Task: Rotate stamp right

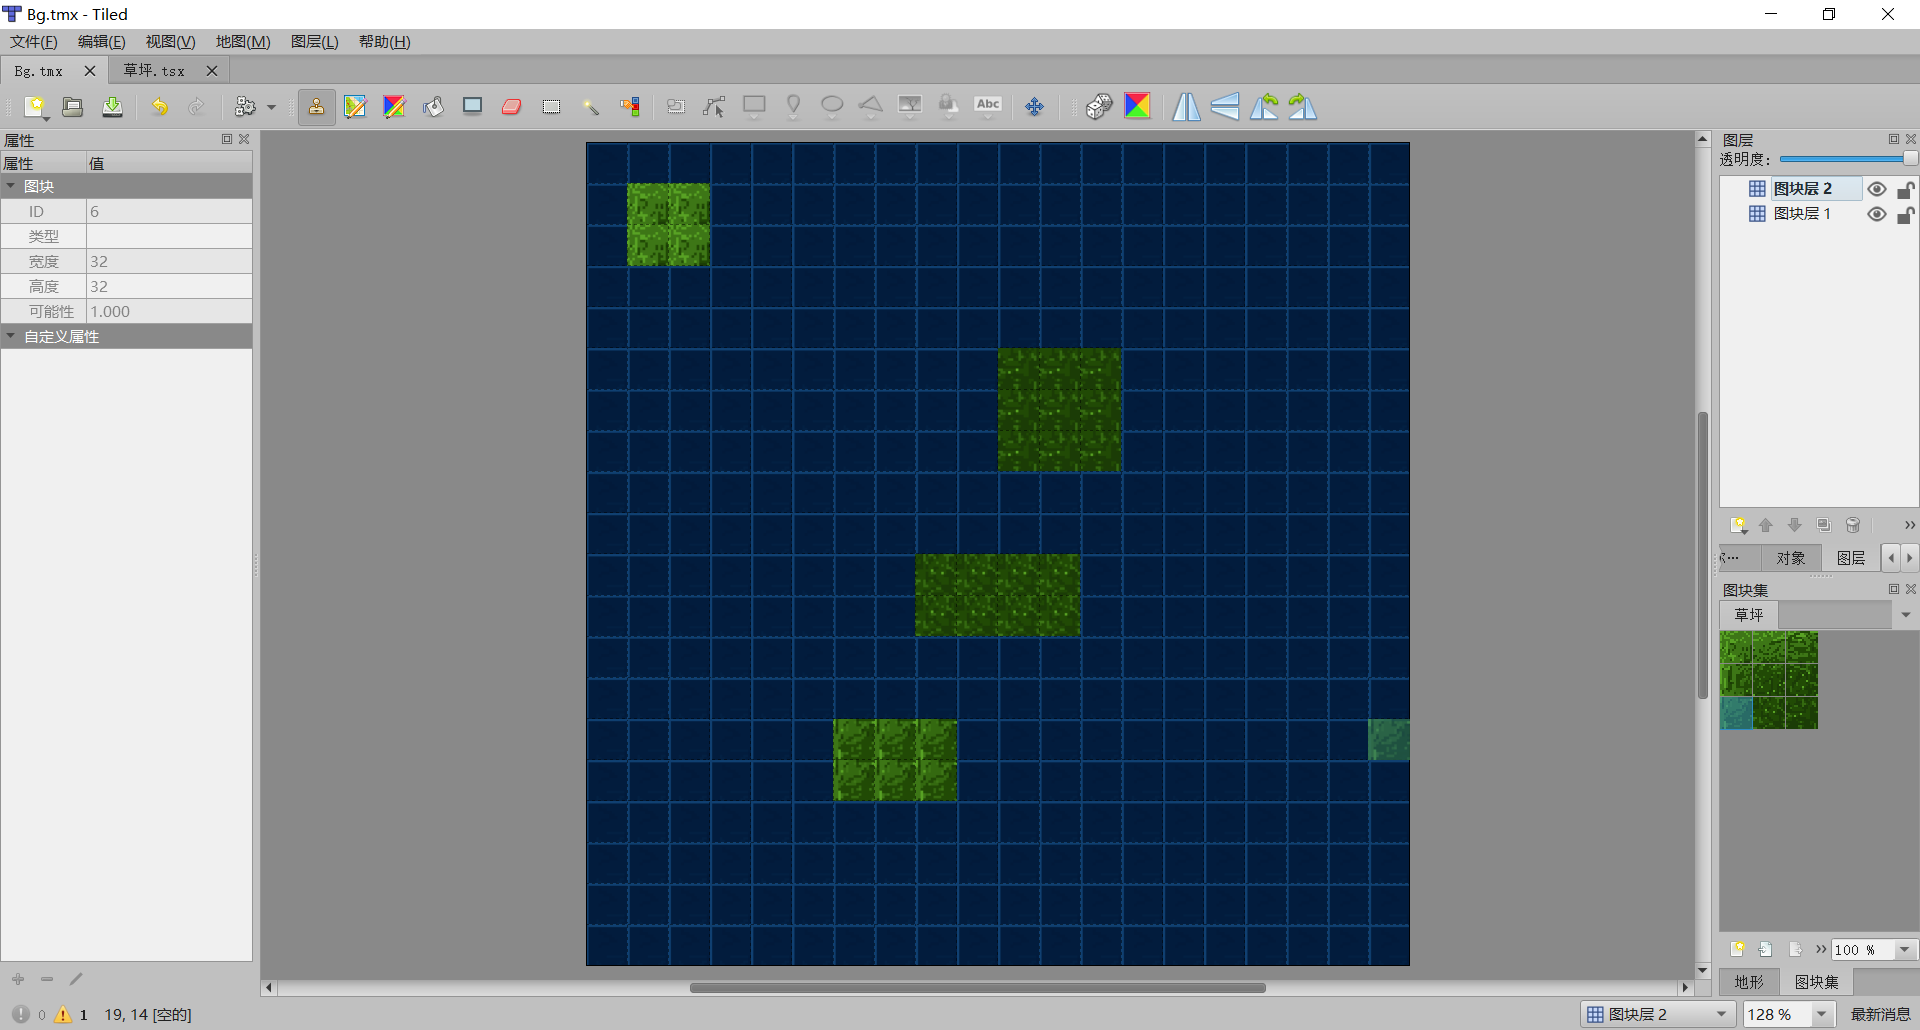Action: point(1303,107)
